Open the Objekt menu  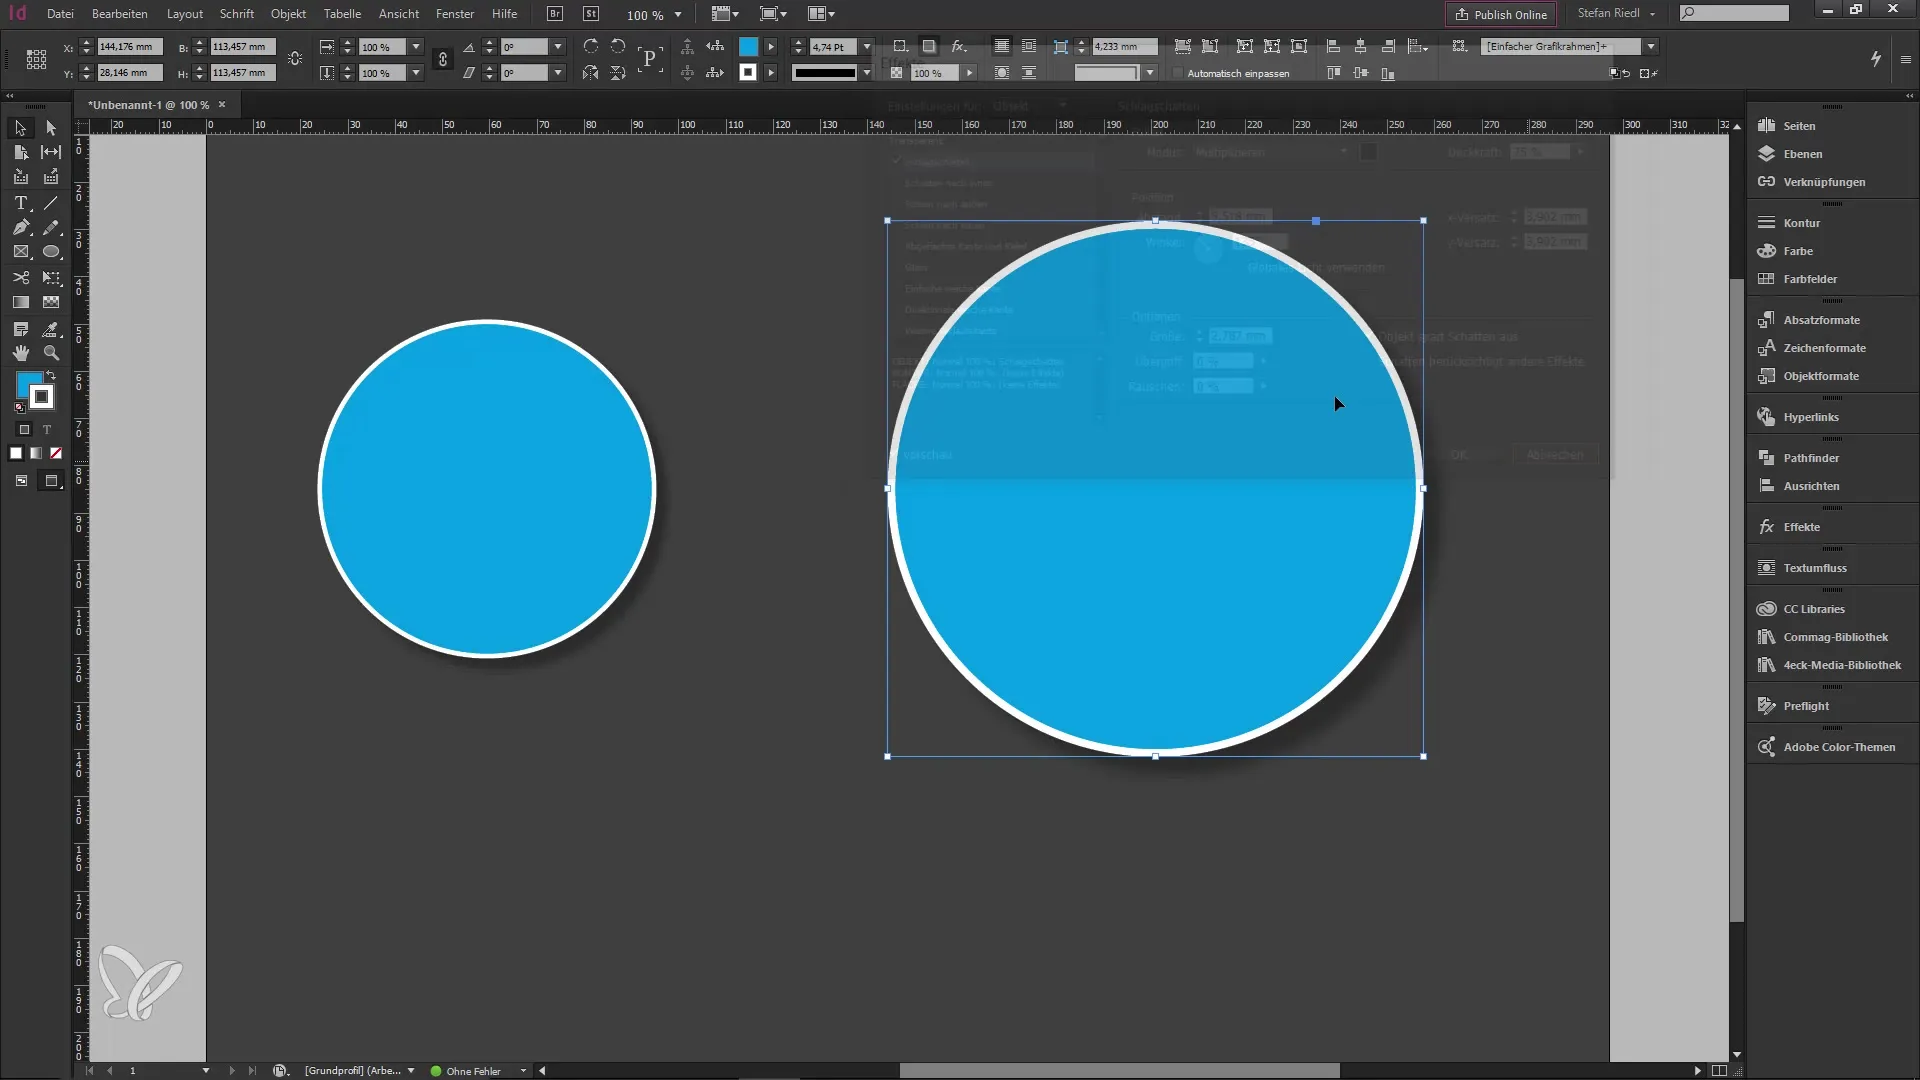point(288,14)
